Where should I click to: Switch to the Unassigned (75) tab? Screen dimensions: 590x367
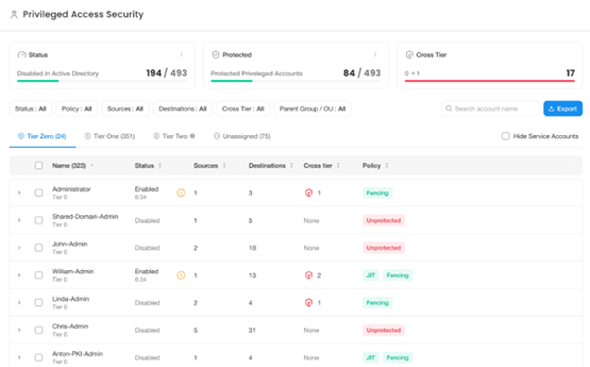pyautogui.click(x=242, y=136)
